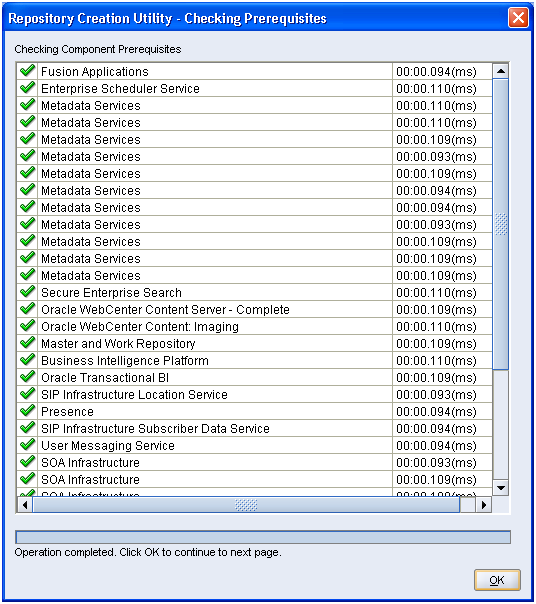
Task: Select the SIP Infrastructure Location Service checkmark
Action: [27, 394]
